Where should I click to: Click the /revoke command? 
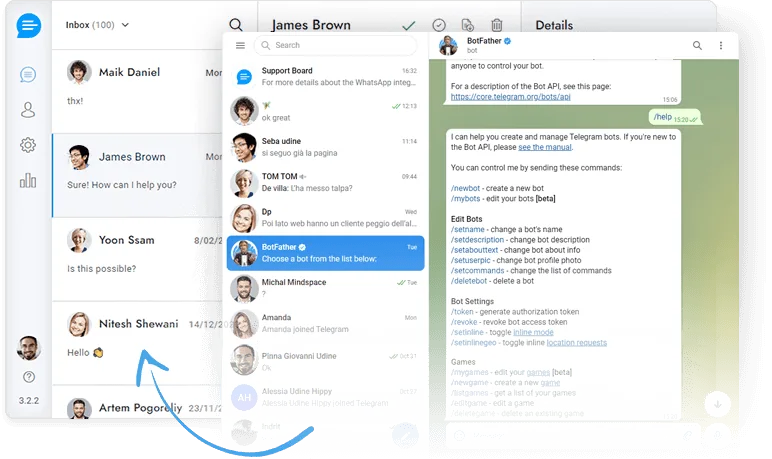click(x=464, y=322)
